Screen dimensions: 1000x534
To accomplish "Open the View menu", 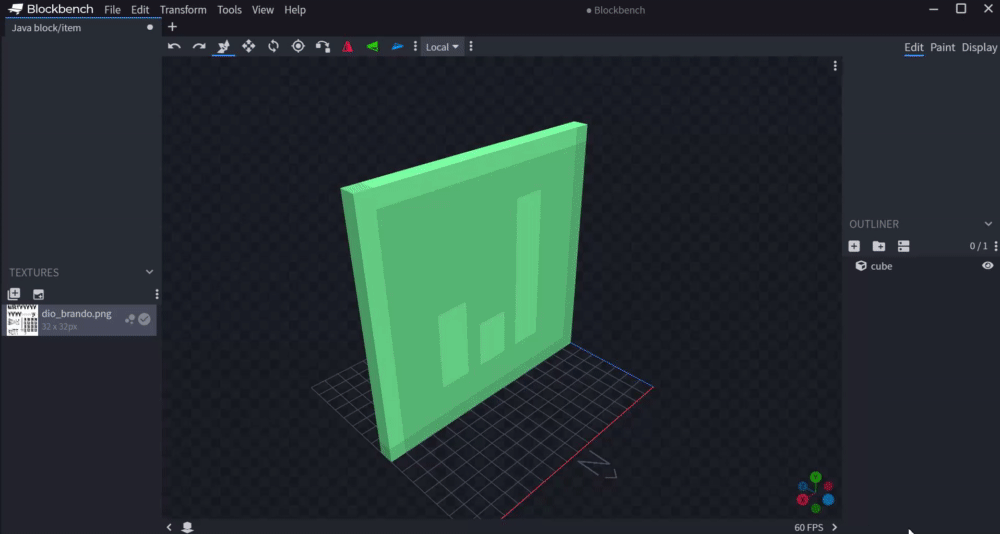I will [x=263, y=10].
